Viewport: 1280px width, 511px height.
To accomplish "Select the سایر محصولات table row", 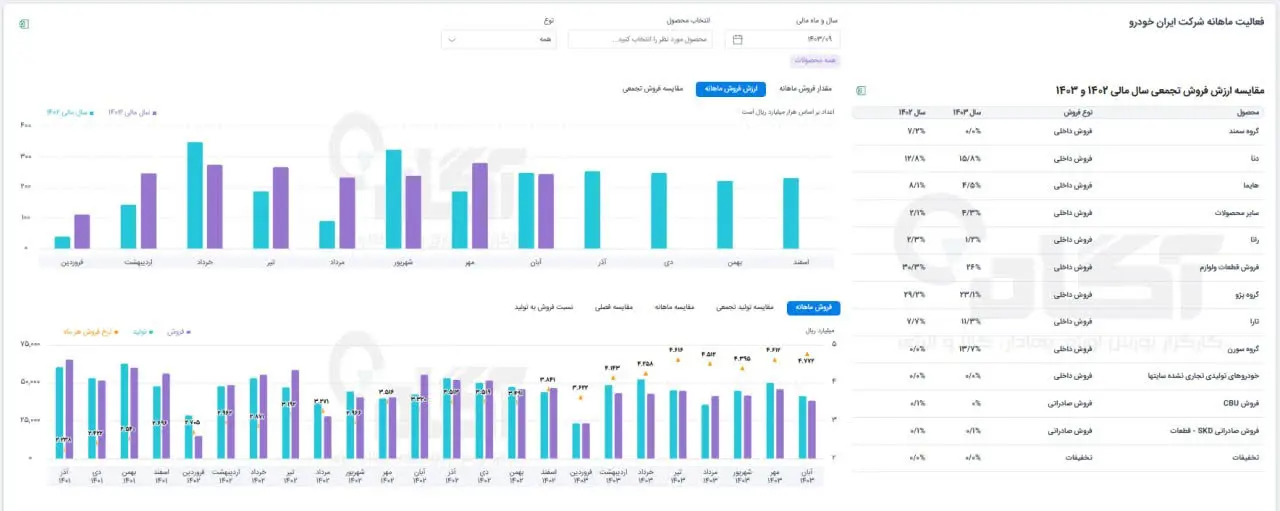I will [x=1060, y=213].
